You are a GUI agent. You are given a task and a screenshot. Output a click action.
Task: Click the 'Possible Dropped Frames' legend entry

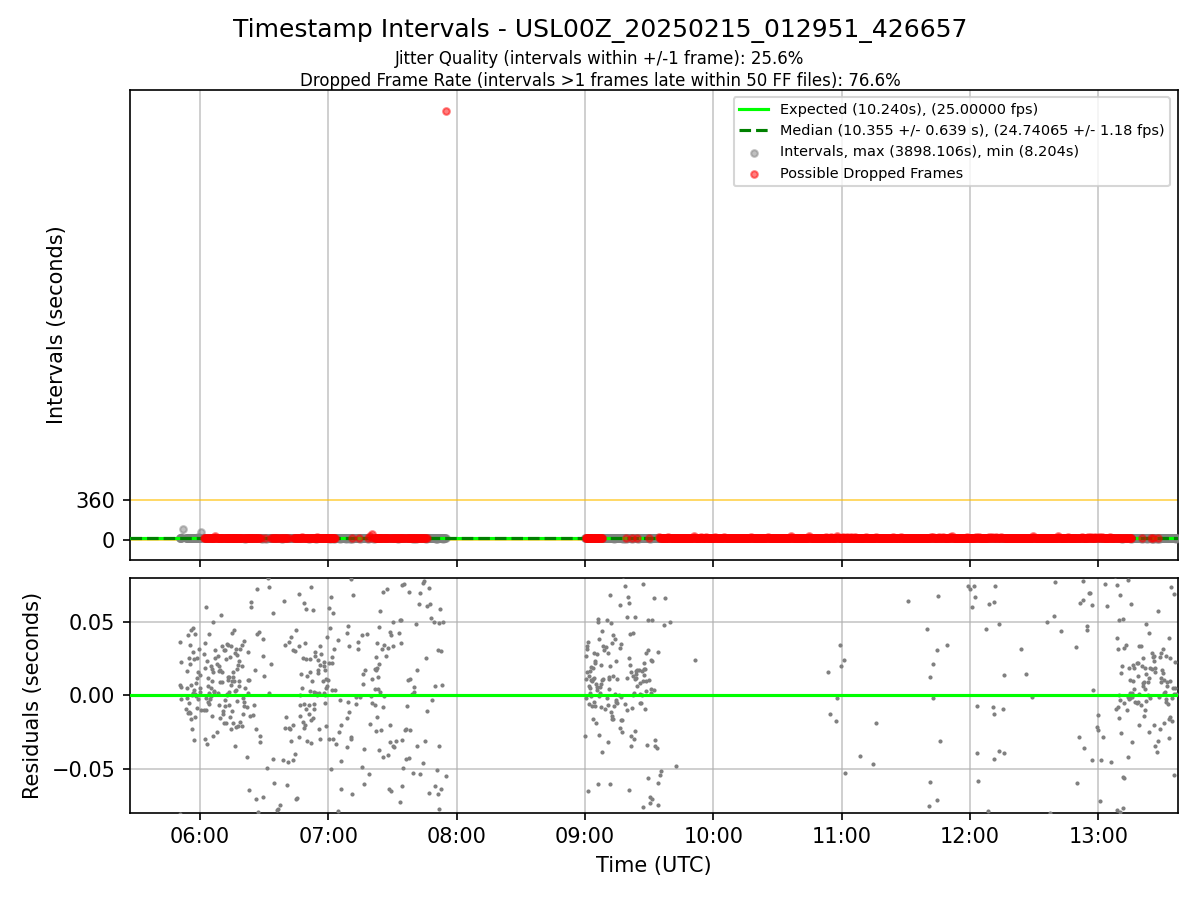871,173
